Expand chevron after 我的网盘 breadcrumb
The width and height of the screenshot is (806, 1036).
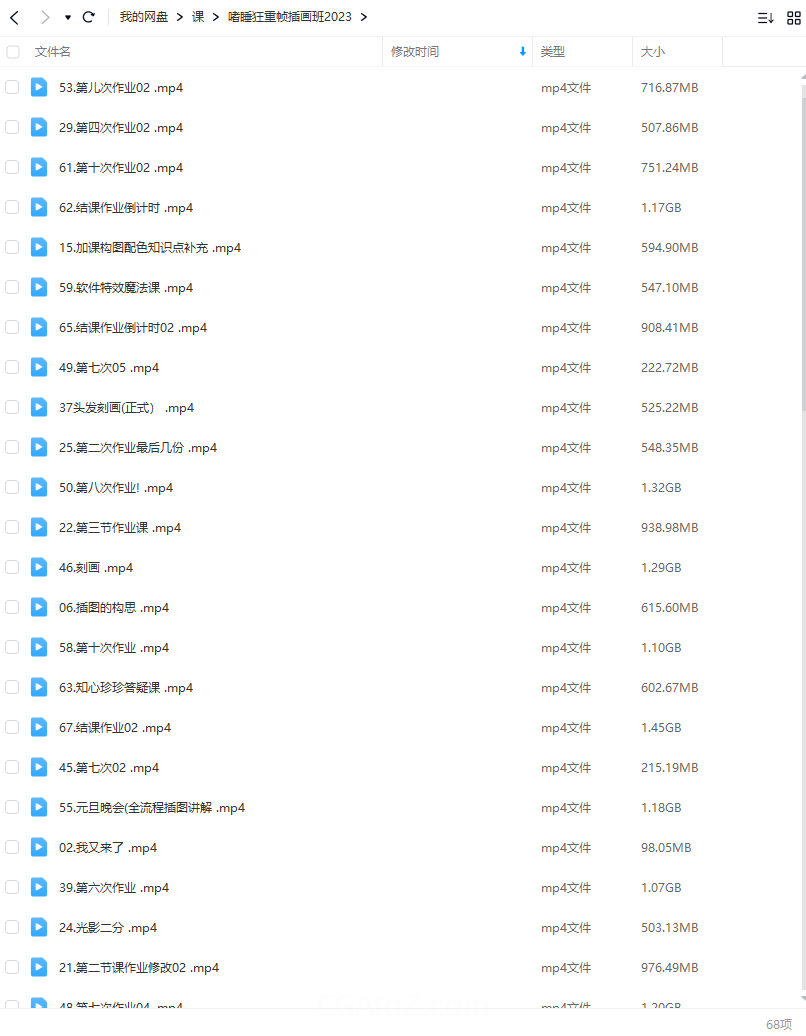(x=180, y=17)
